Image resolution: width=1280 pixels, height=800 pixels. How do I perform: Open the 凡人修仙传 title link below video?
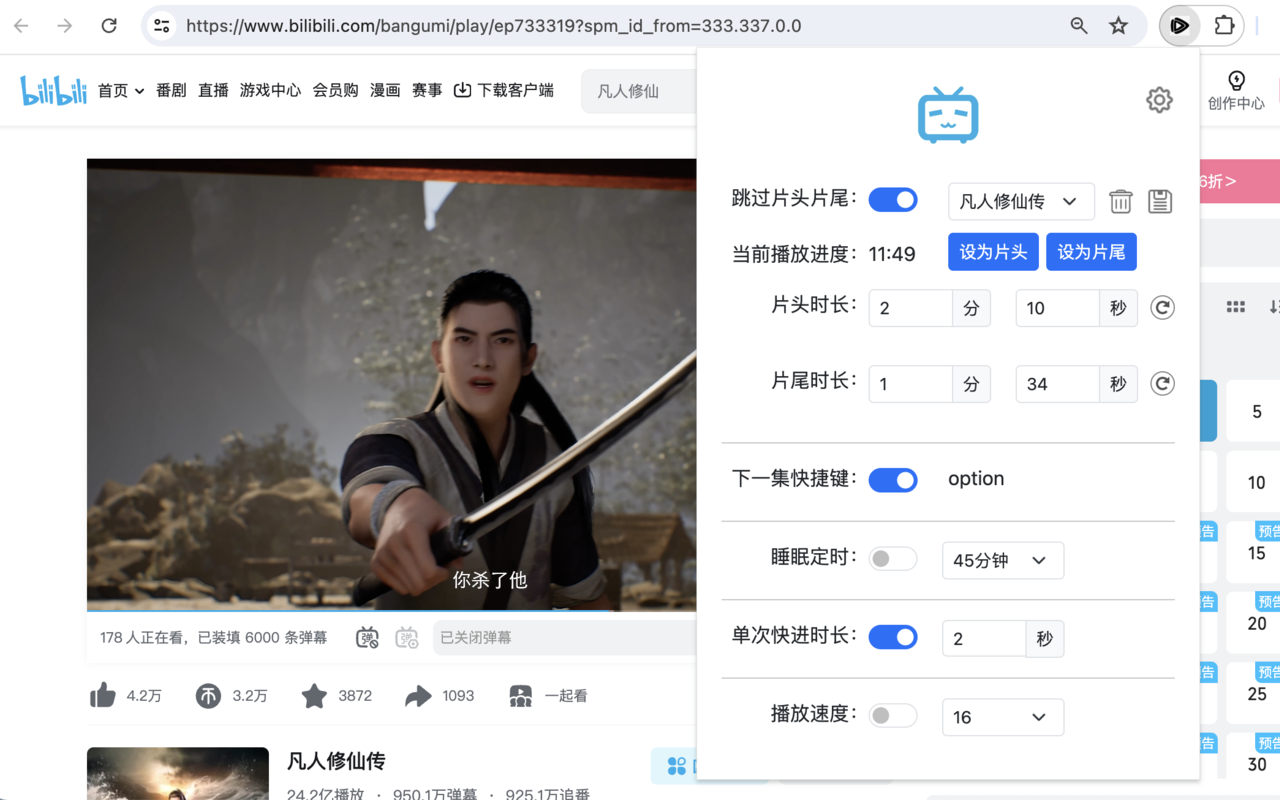coord(336,761)
